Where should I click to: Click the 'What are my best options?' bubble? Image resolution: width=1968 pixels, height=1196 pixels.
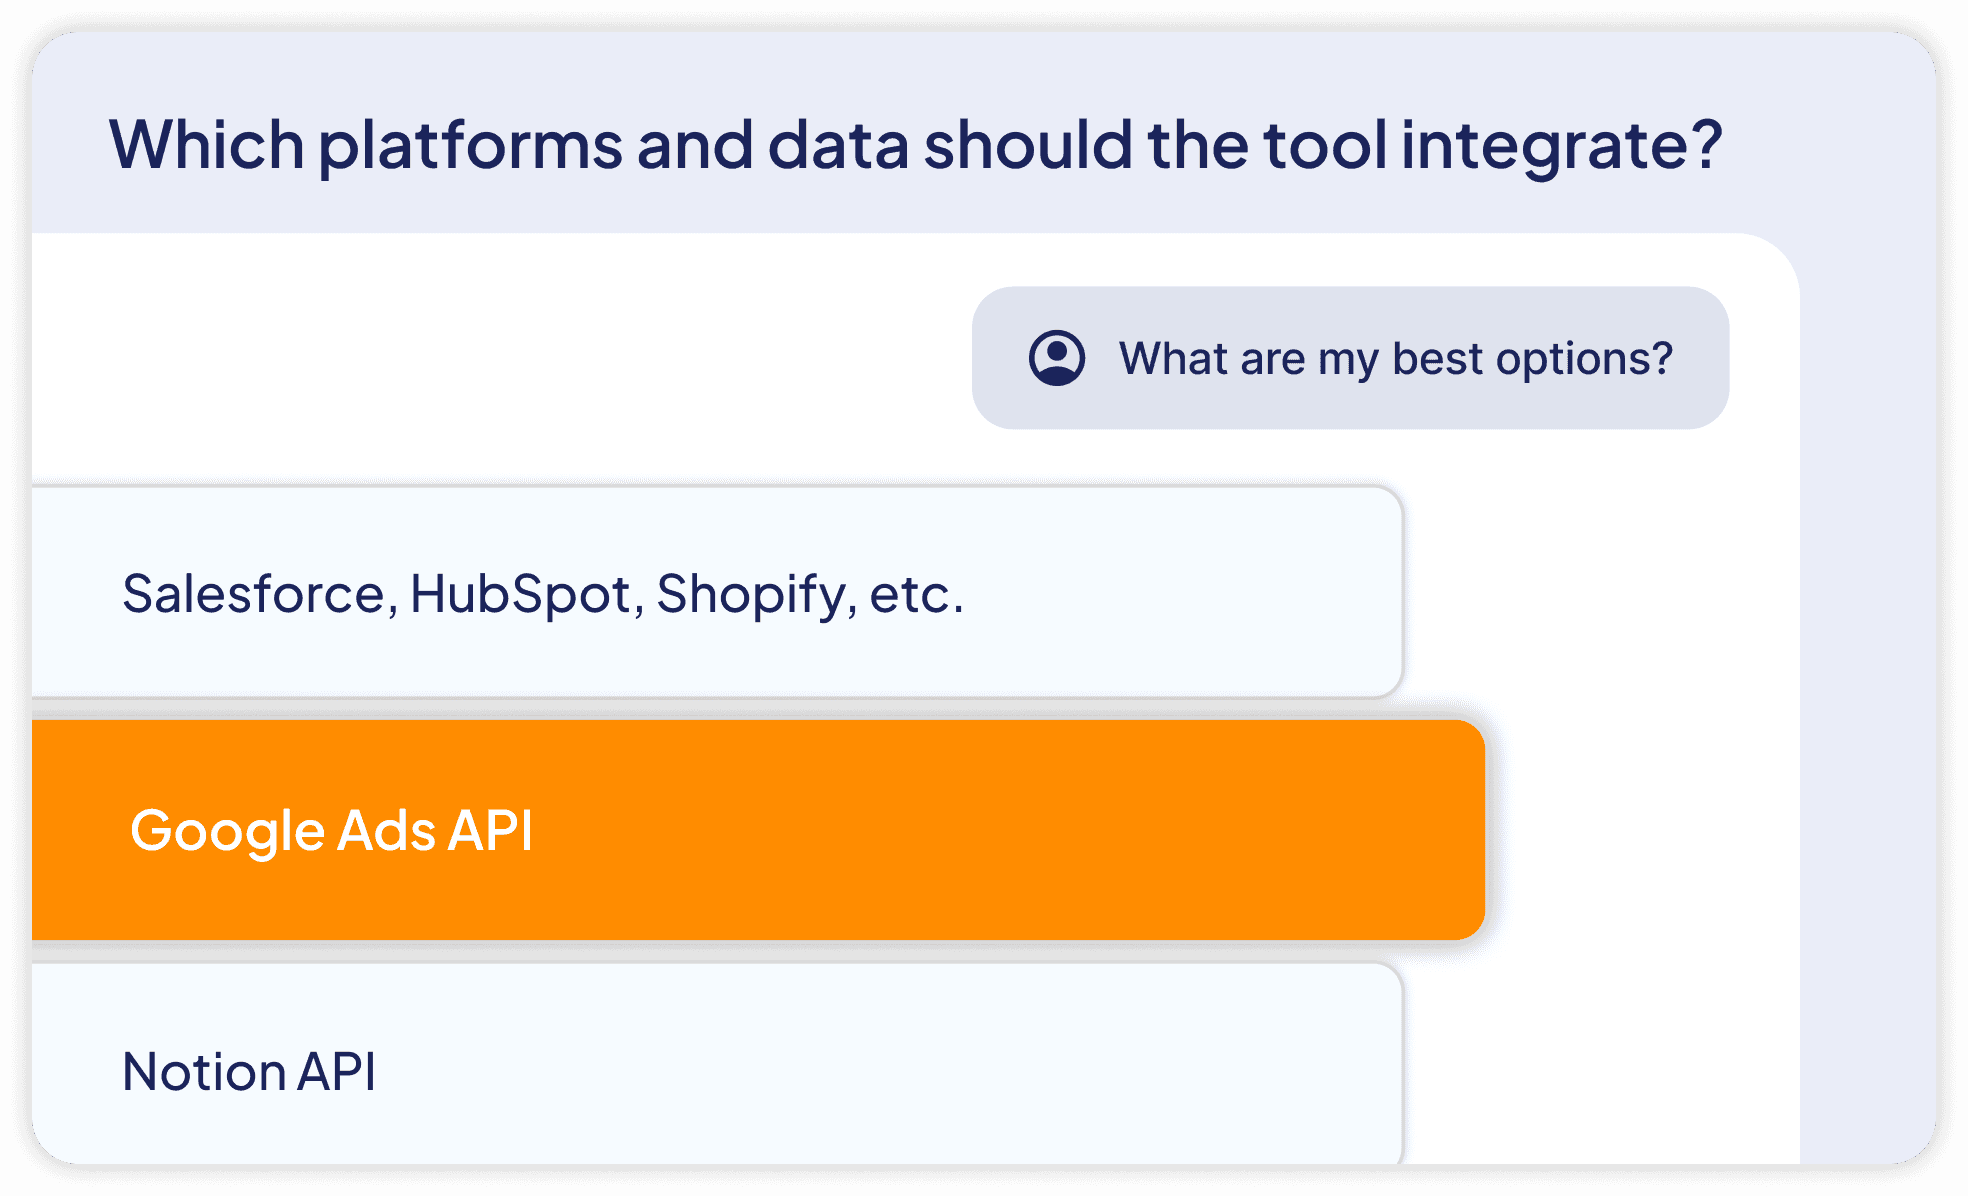tap(1350, 358)
